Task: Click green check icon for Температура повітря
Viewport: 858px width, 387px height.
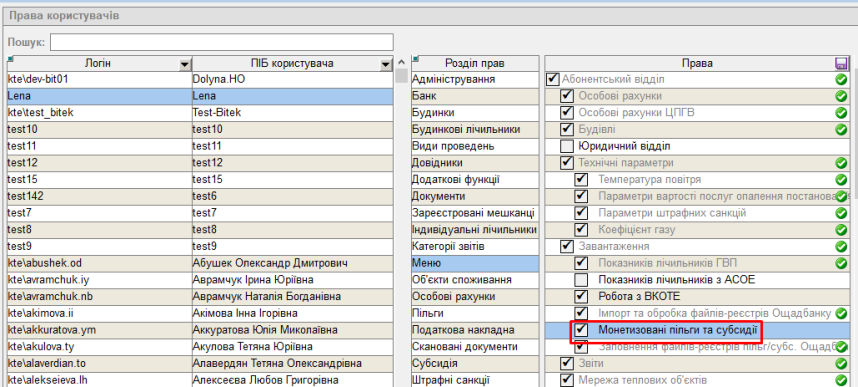Action: [x=841, y=180]
